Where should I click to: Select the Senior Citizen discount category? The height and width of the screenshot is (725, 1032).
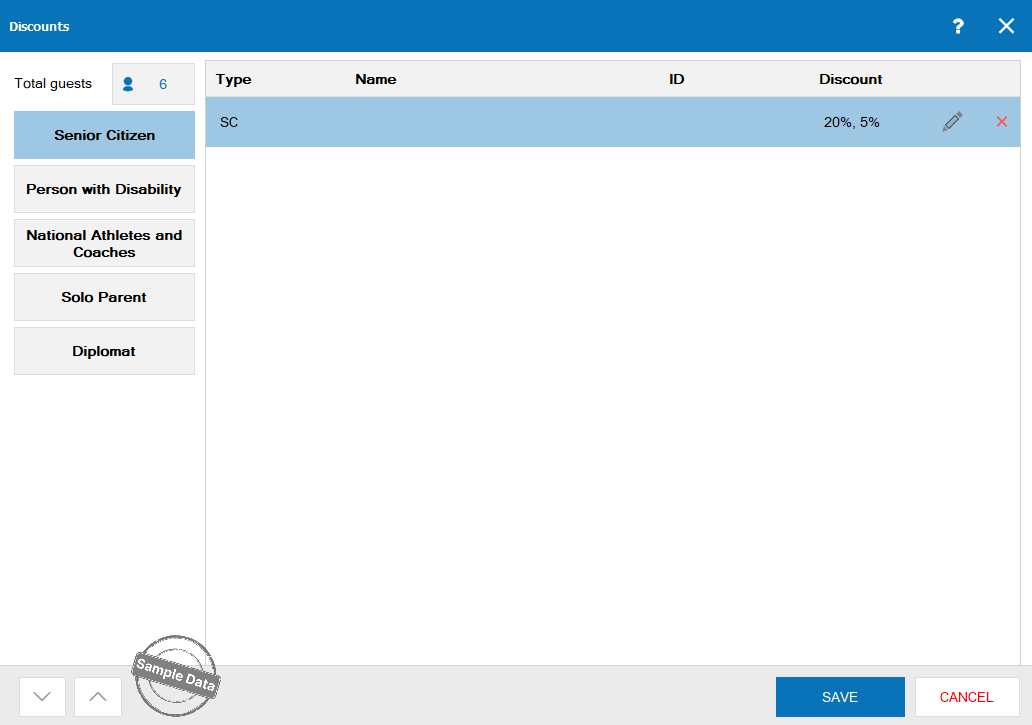coord(104,135)
